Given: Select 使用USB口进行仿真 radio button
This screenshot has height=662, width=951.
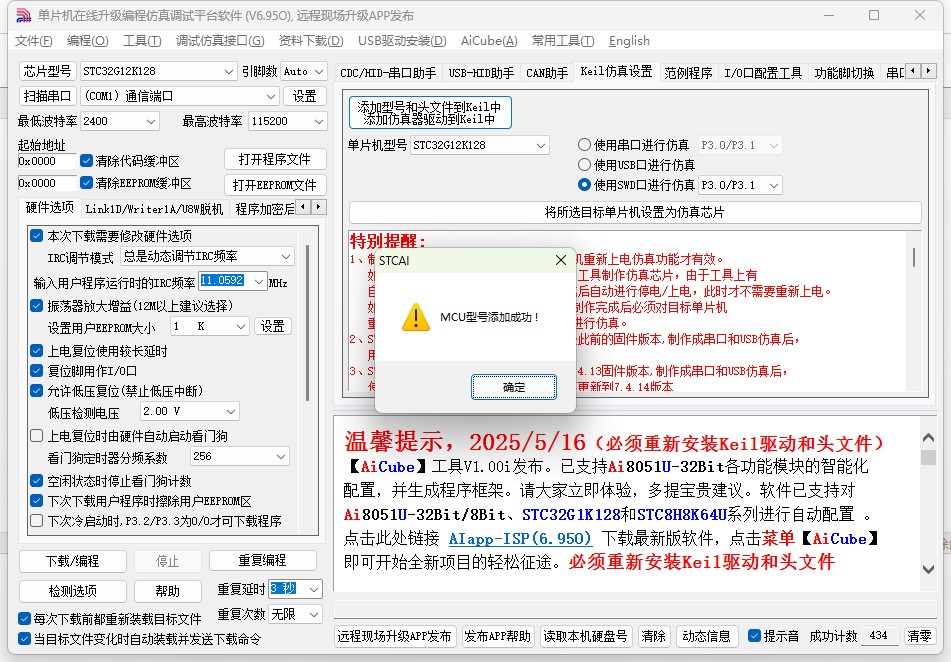Looking at the screenshot, I should (584, 164).
